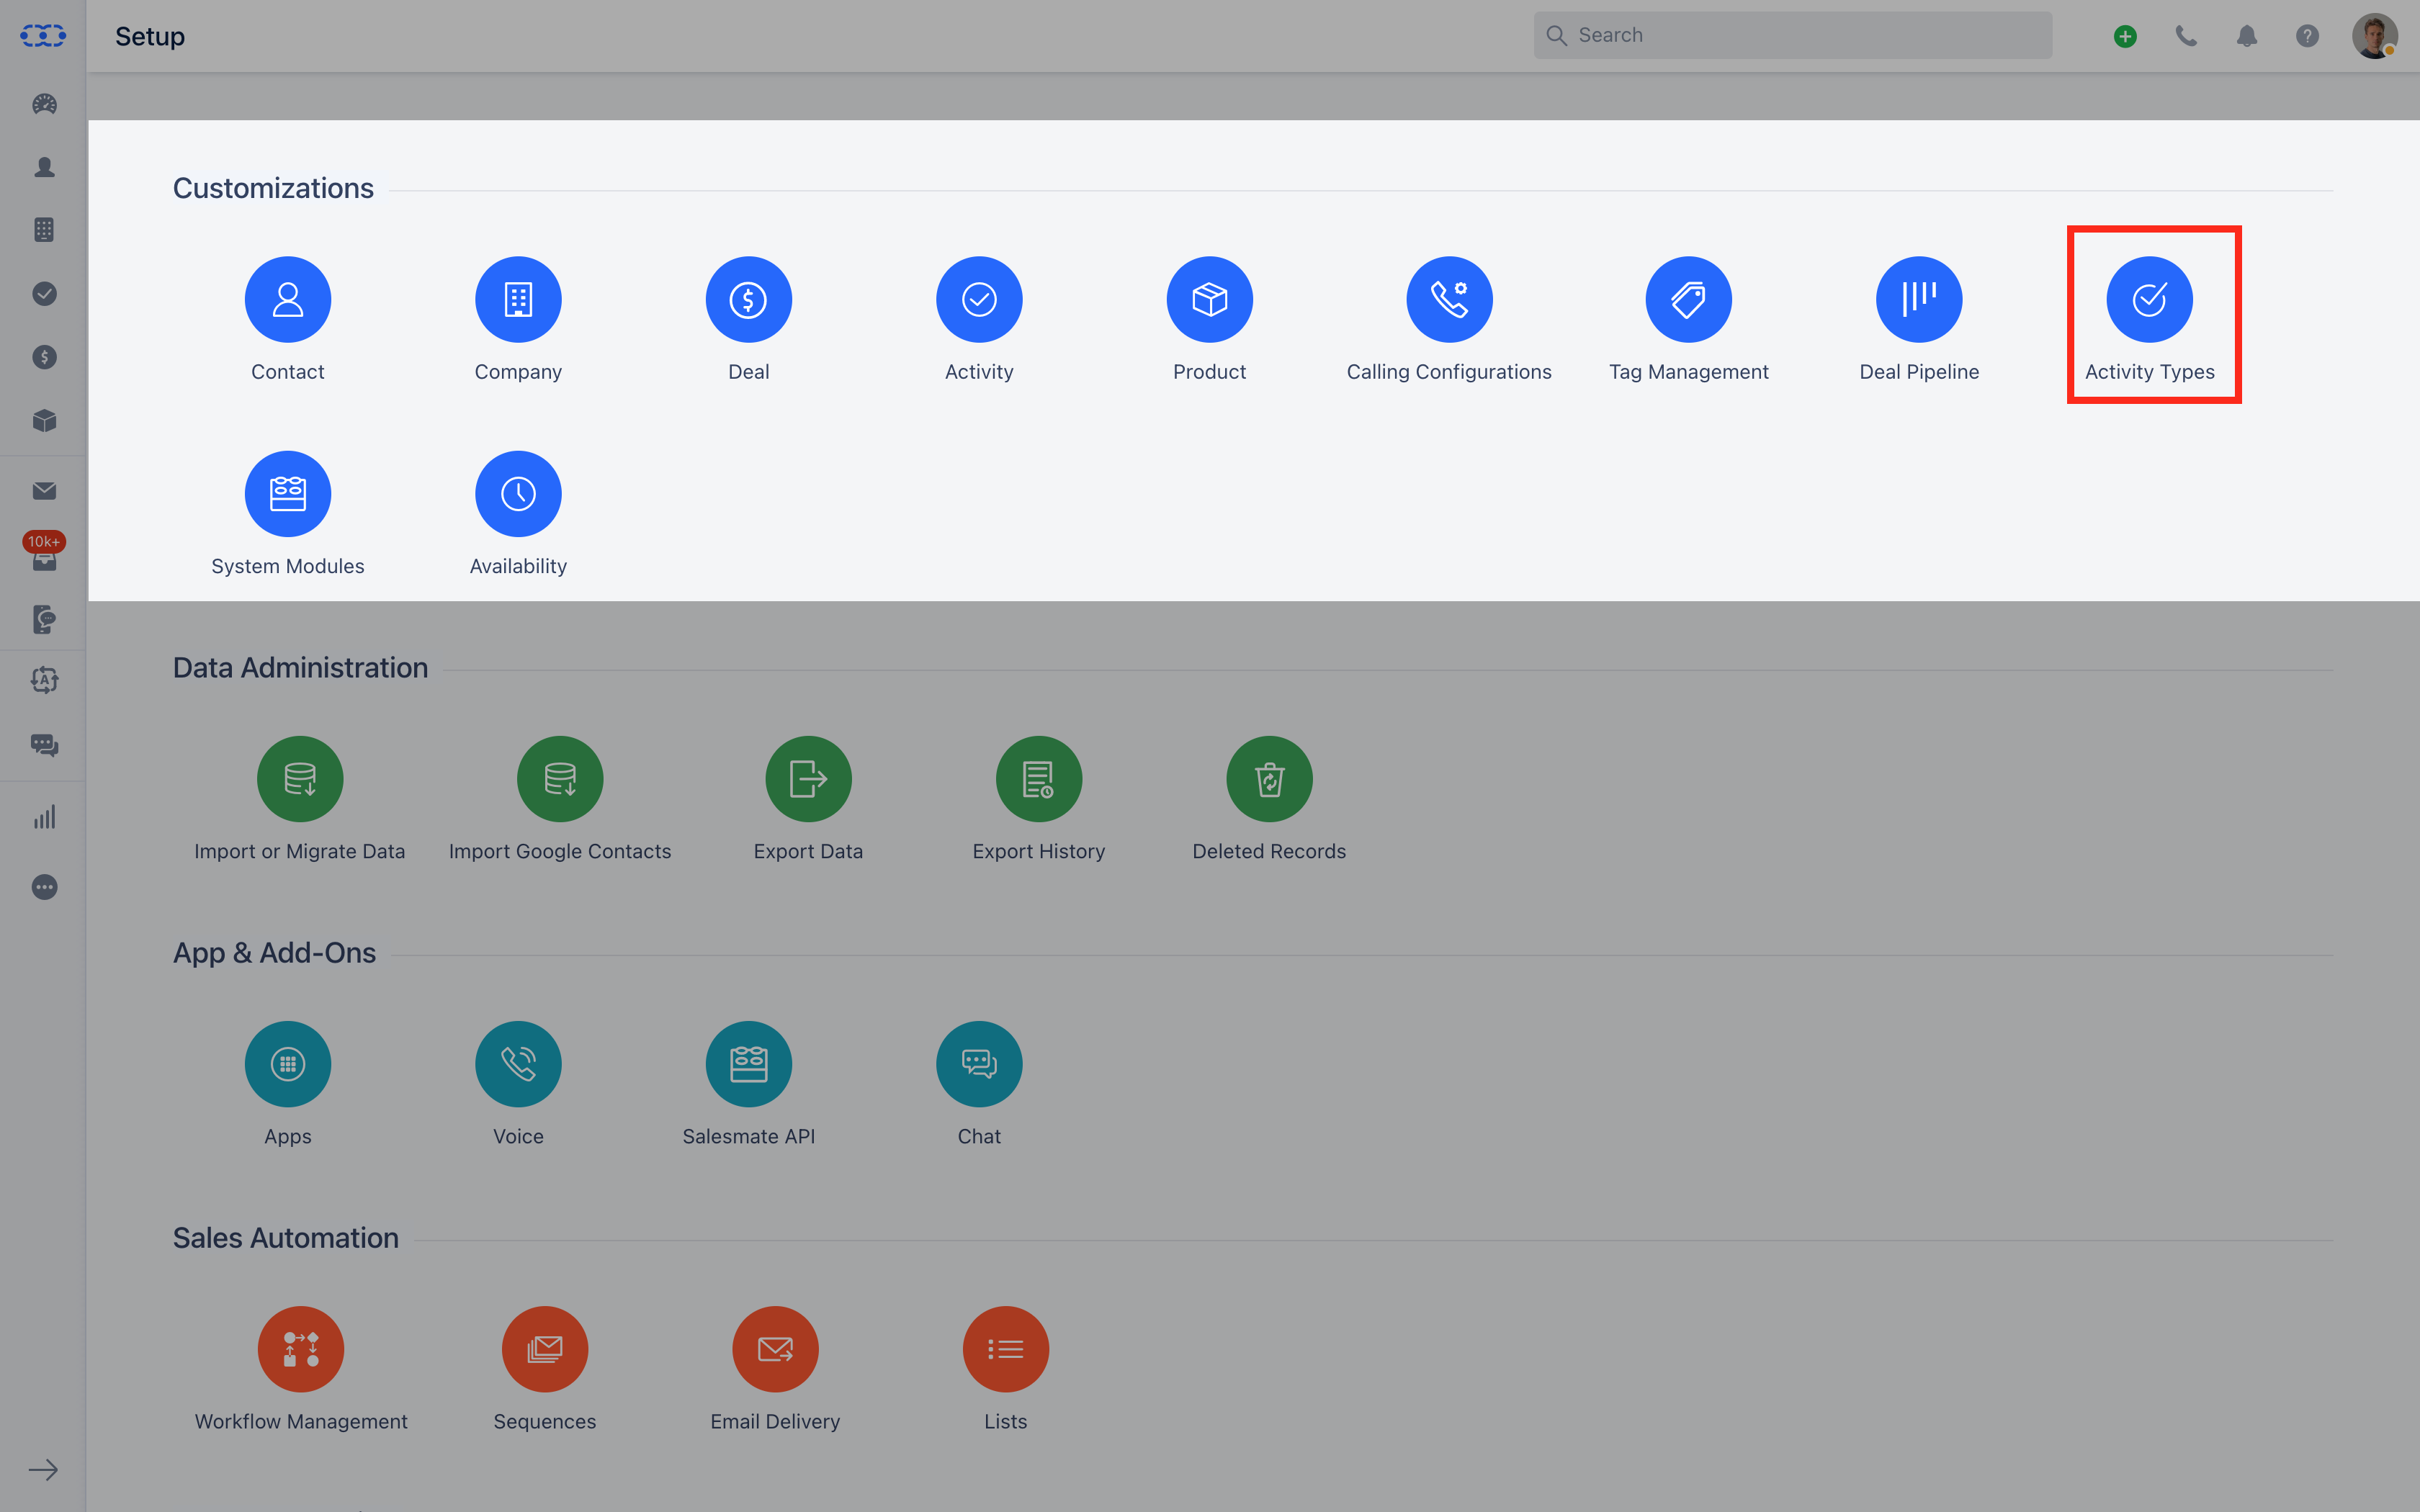Image resolution: width=2420 pixels, height=1512 pixels.
Task: Open the help question mark icon
Action: coord(2307,36)
